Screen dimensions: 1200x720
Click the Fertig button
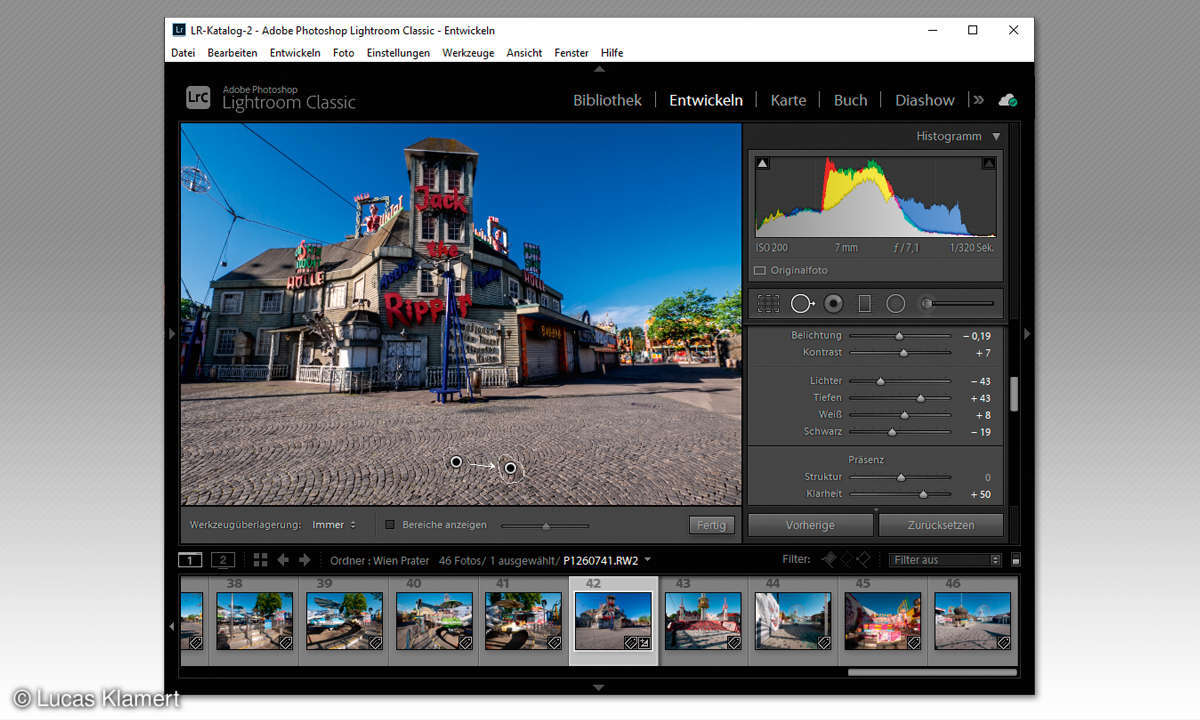click(711, 525)
